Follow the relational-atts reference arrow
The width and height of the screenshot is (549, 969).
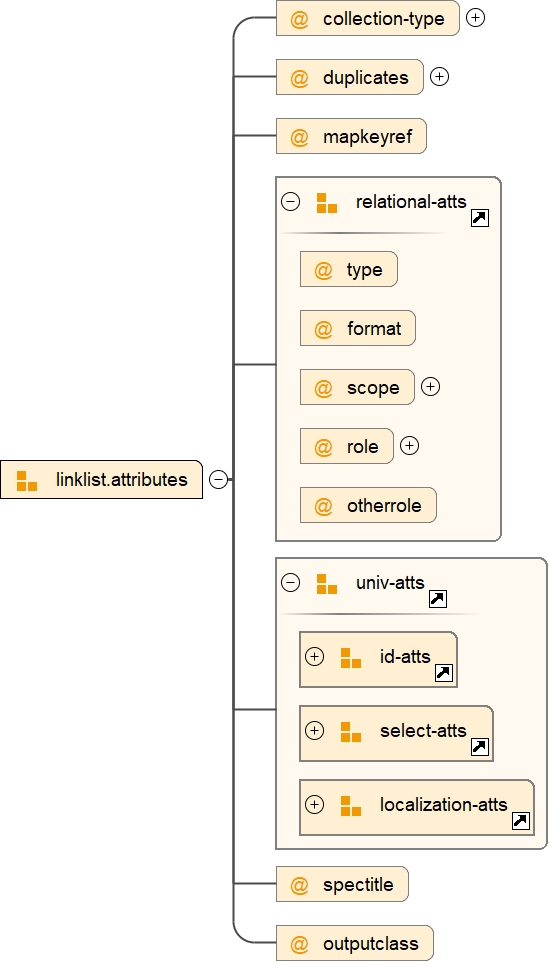[x=480, y=218]
